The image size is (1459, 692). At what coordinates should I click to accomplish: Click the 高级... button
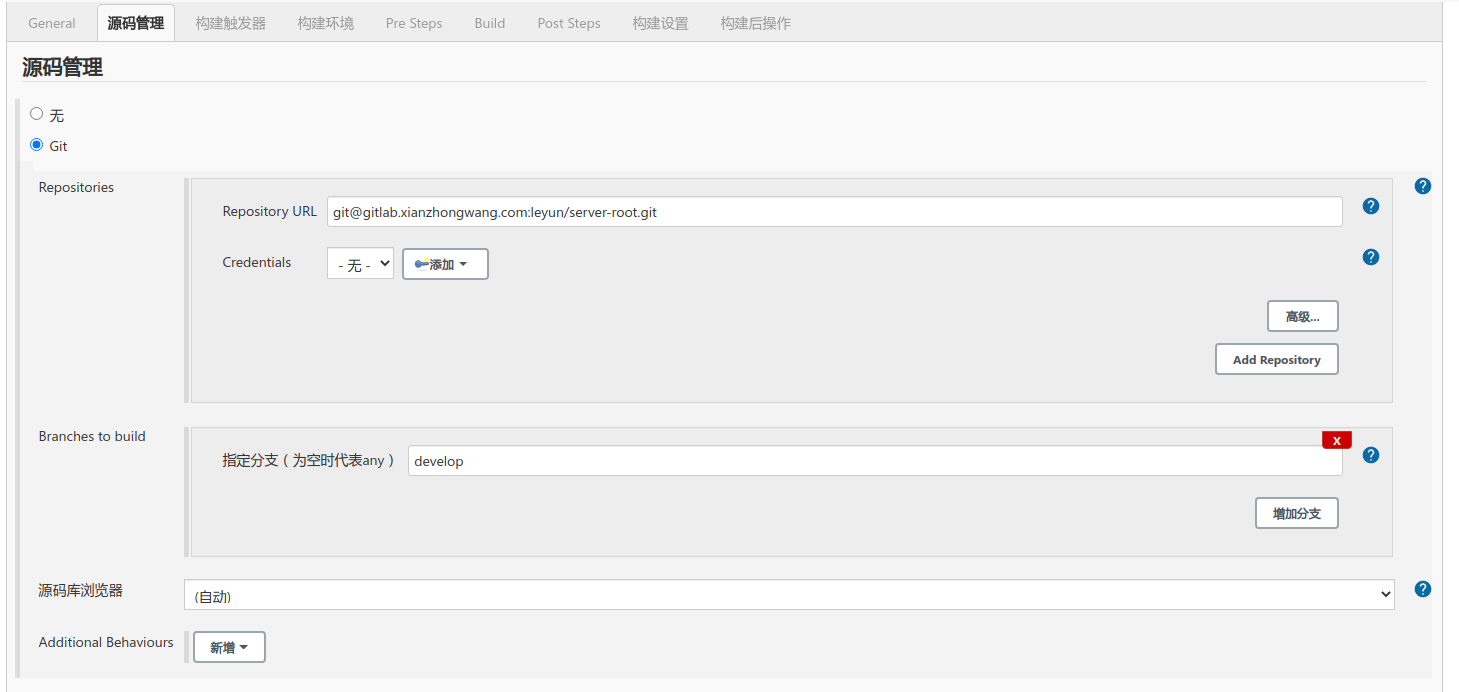click(1302, 316)
